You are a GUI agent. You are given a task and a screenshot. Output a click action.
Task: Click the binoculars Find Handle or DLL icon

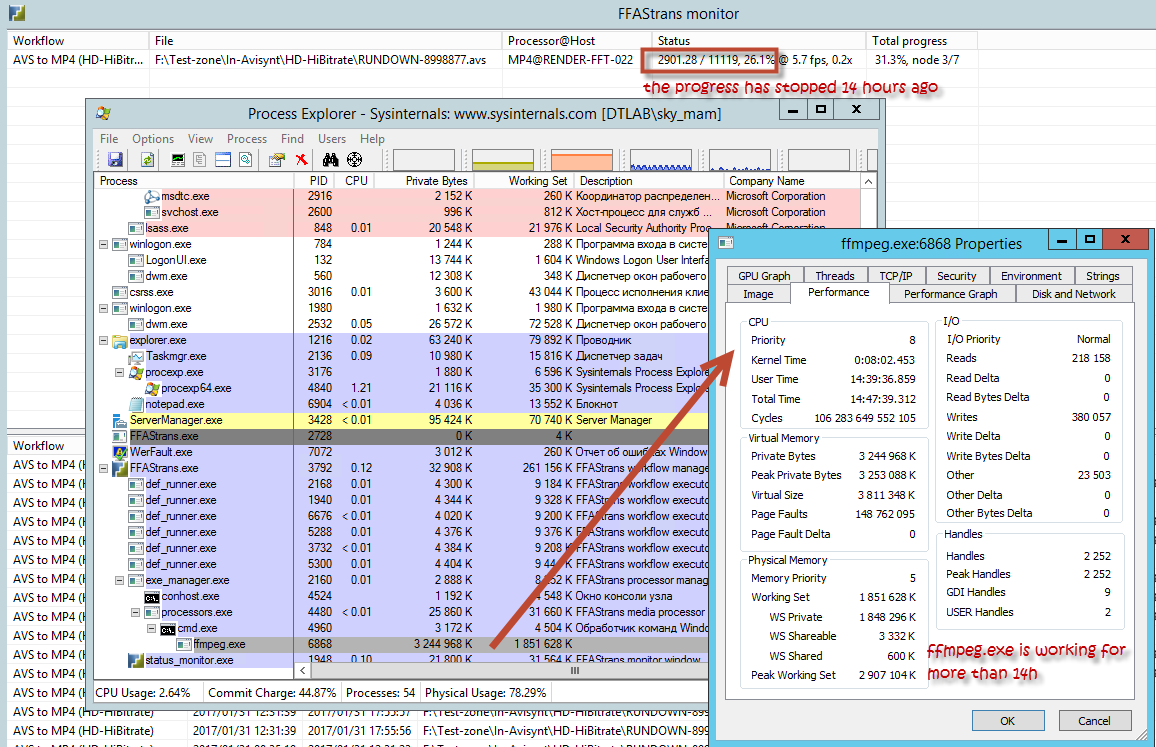pyautogui.click(x=330, y=159)
